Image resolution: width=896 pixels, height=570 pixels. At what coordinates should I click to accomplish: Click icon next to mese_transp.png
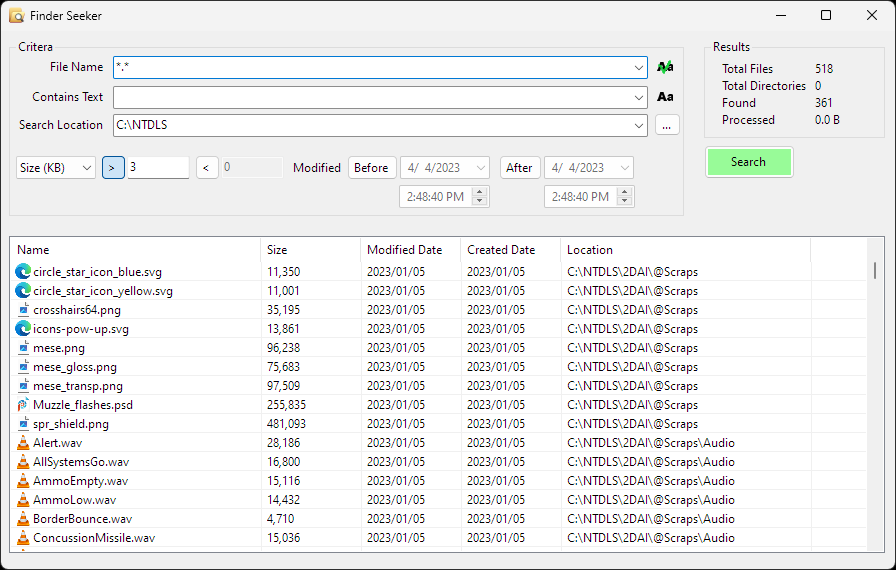tap(23, 386)
